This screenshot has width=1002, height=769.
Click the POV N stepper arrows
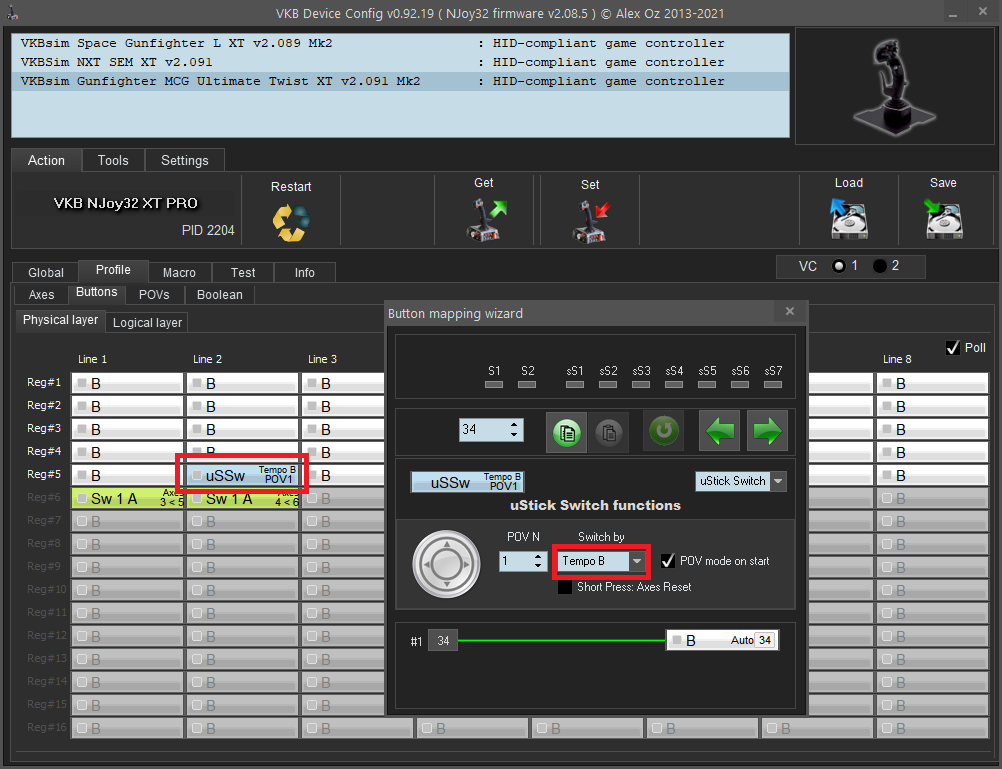click(x=538, y=561)
